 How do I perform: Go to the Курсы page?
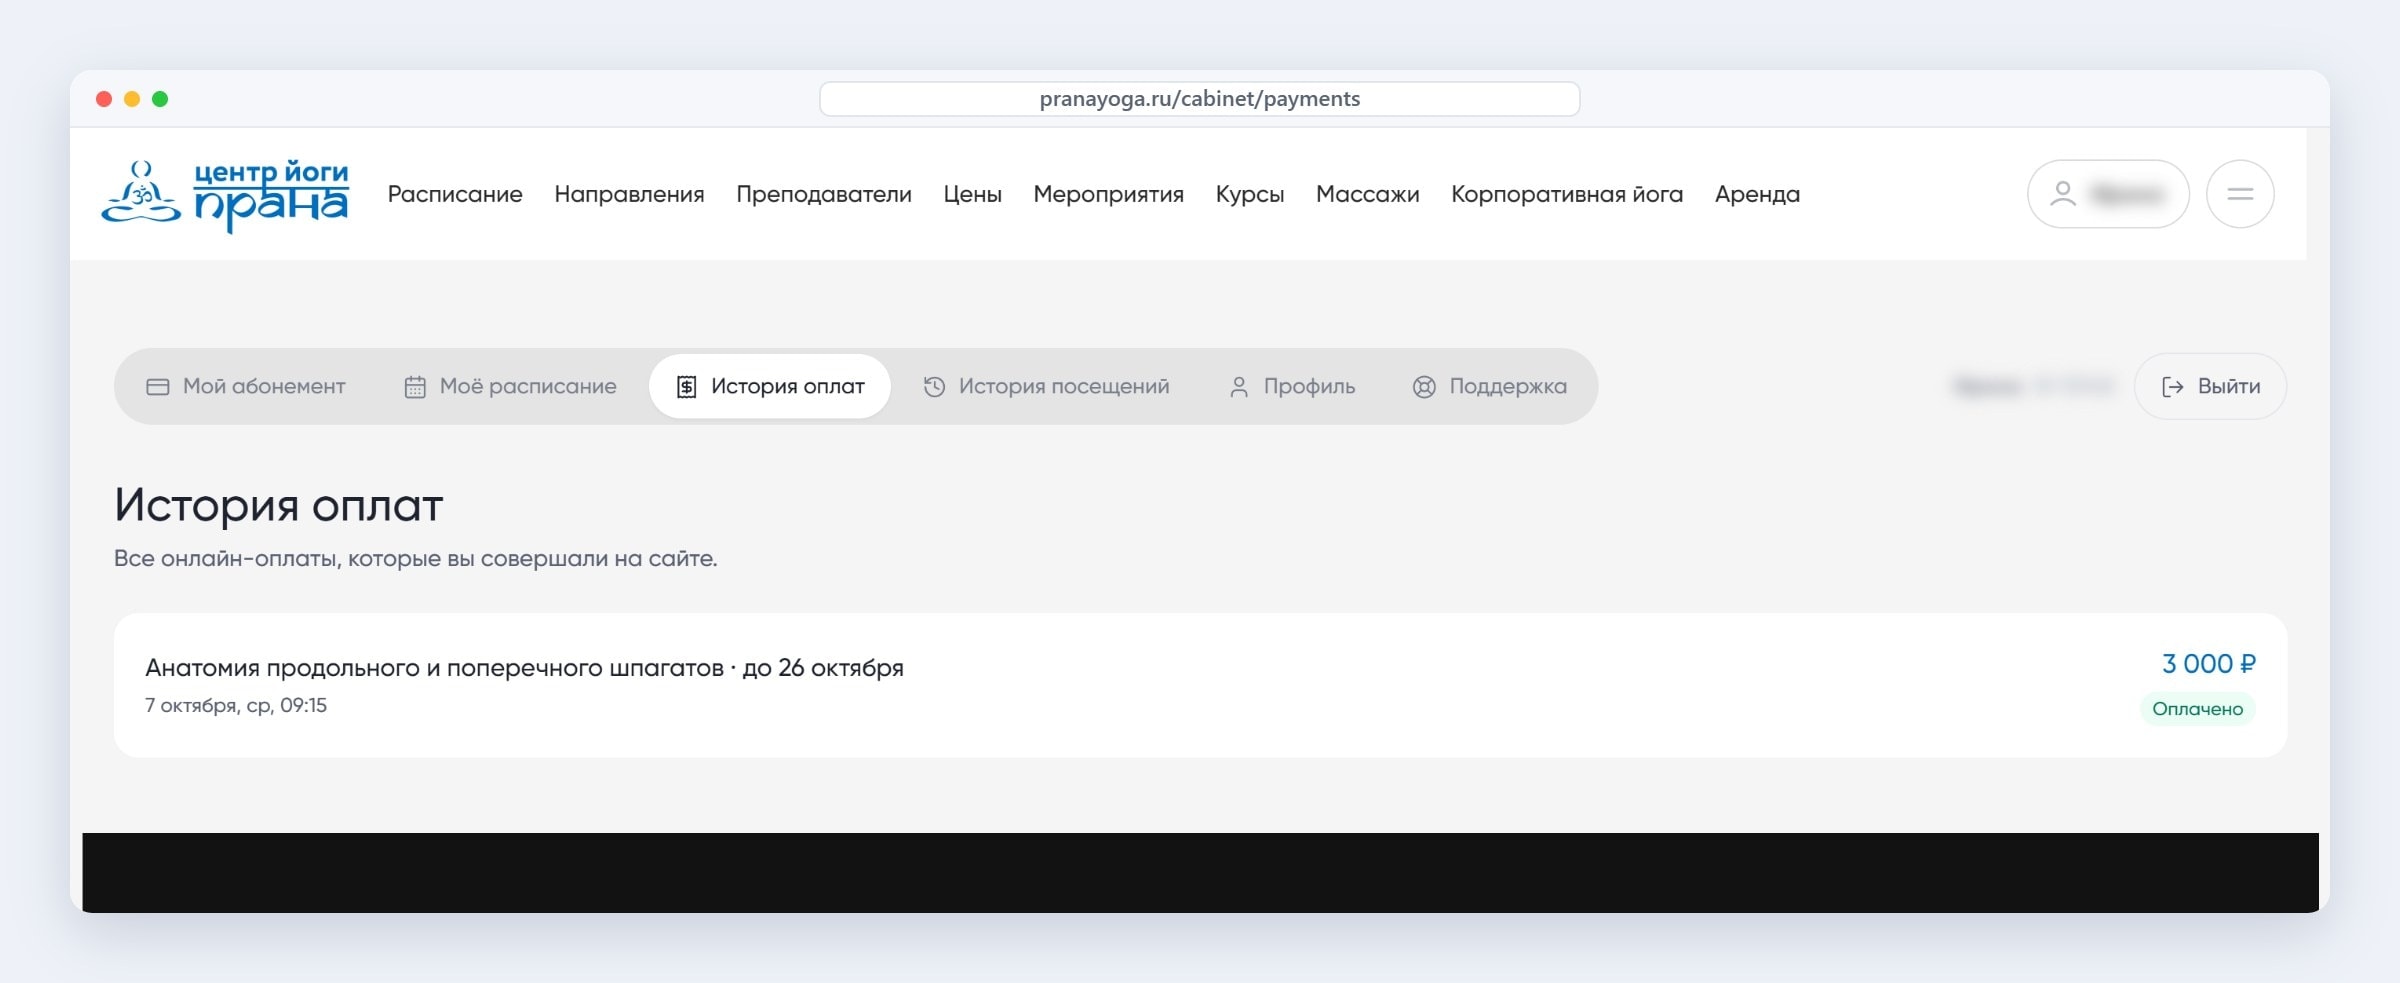(x=1250, y=194)
